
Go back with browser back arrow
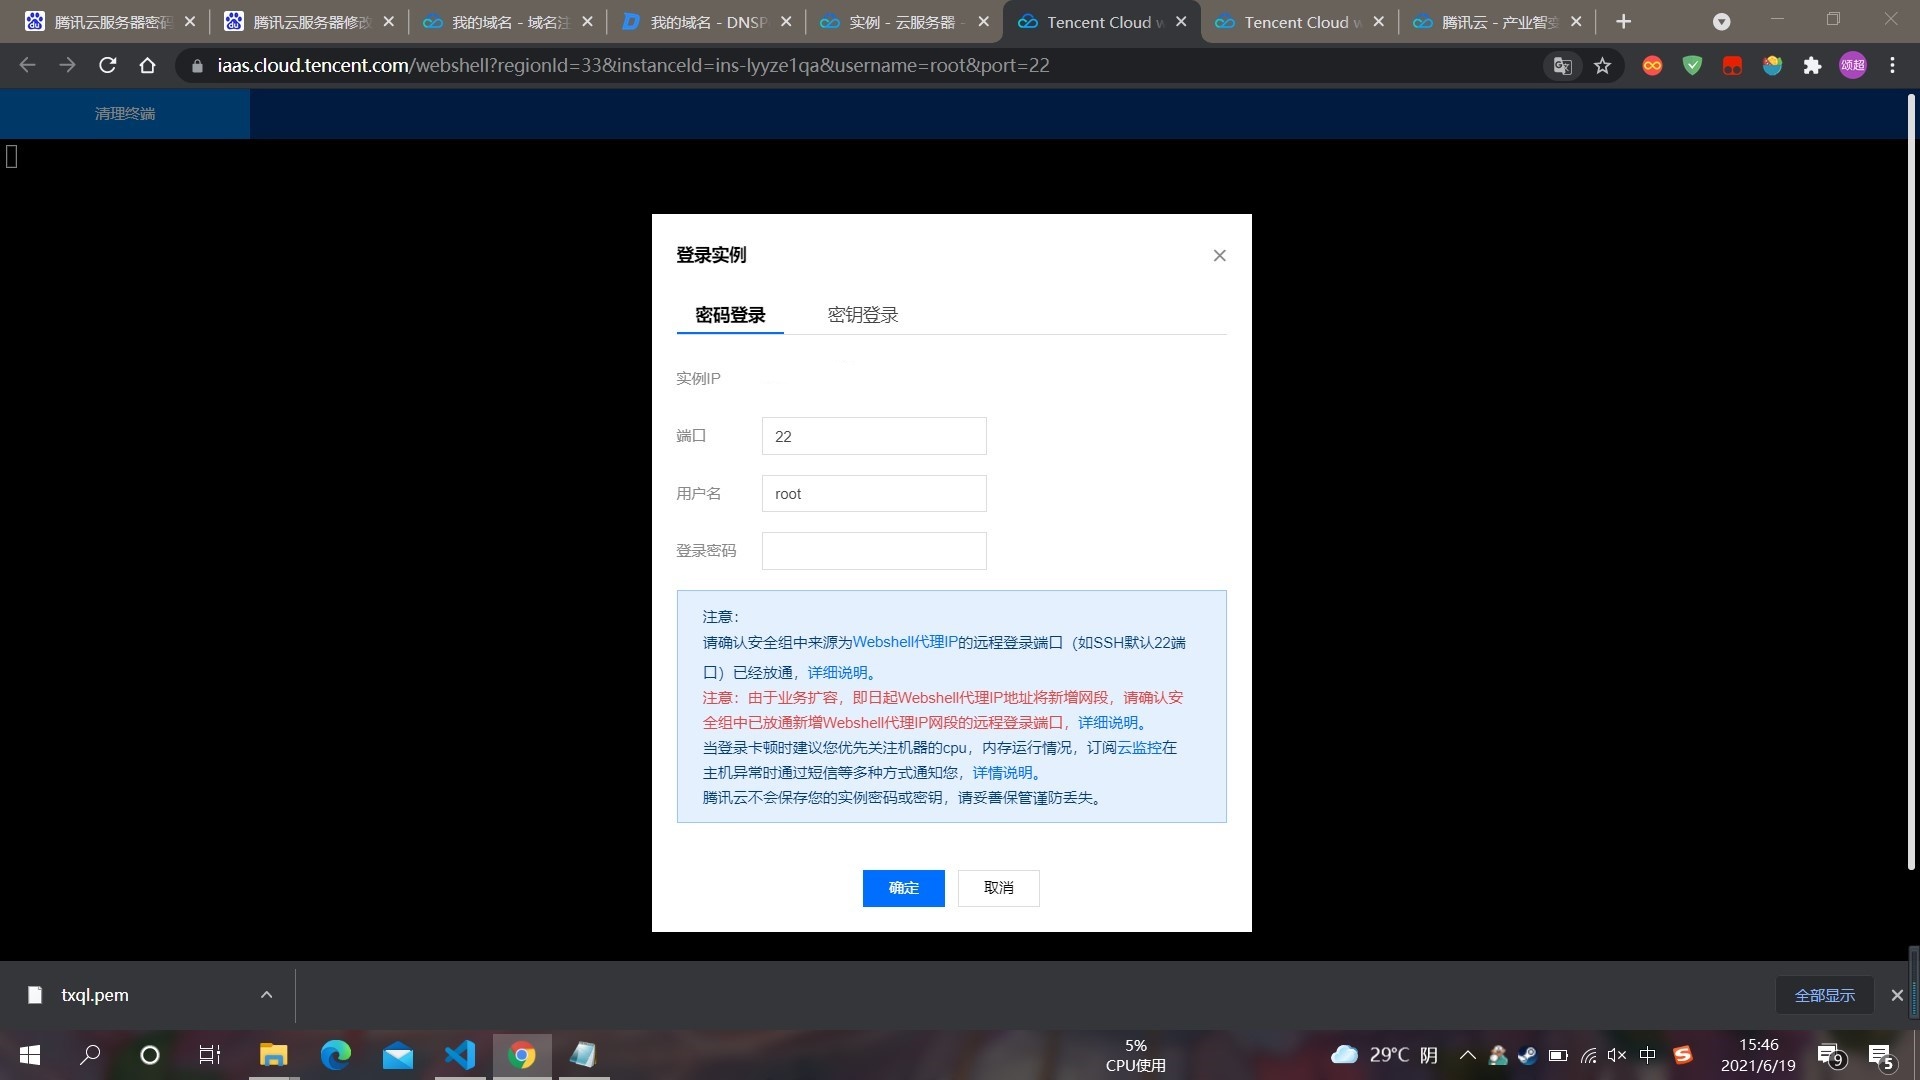pos(27,65)
